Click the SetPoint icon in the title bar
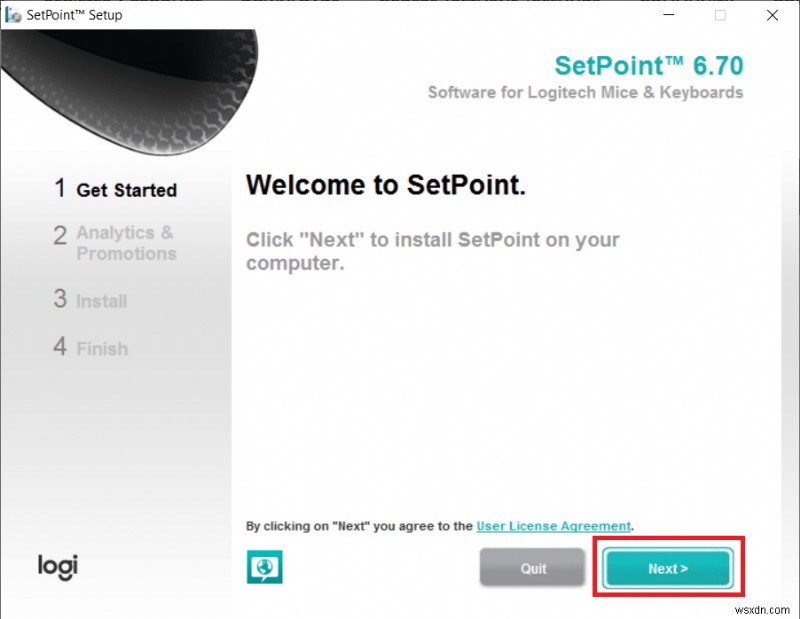Viewport: 800px width, 619px height. 14,15
